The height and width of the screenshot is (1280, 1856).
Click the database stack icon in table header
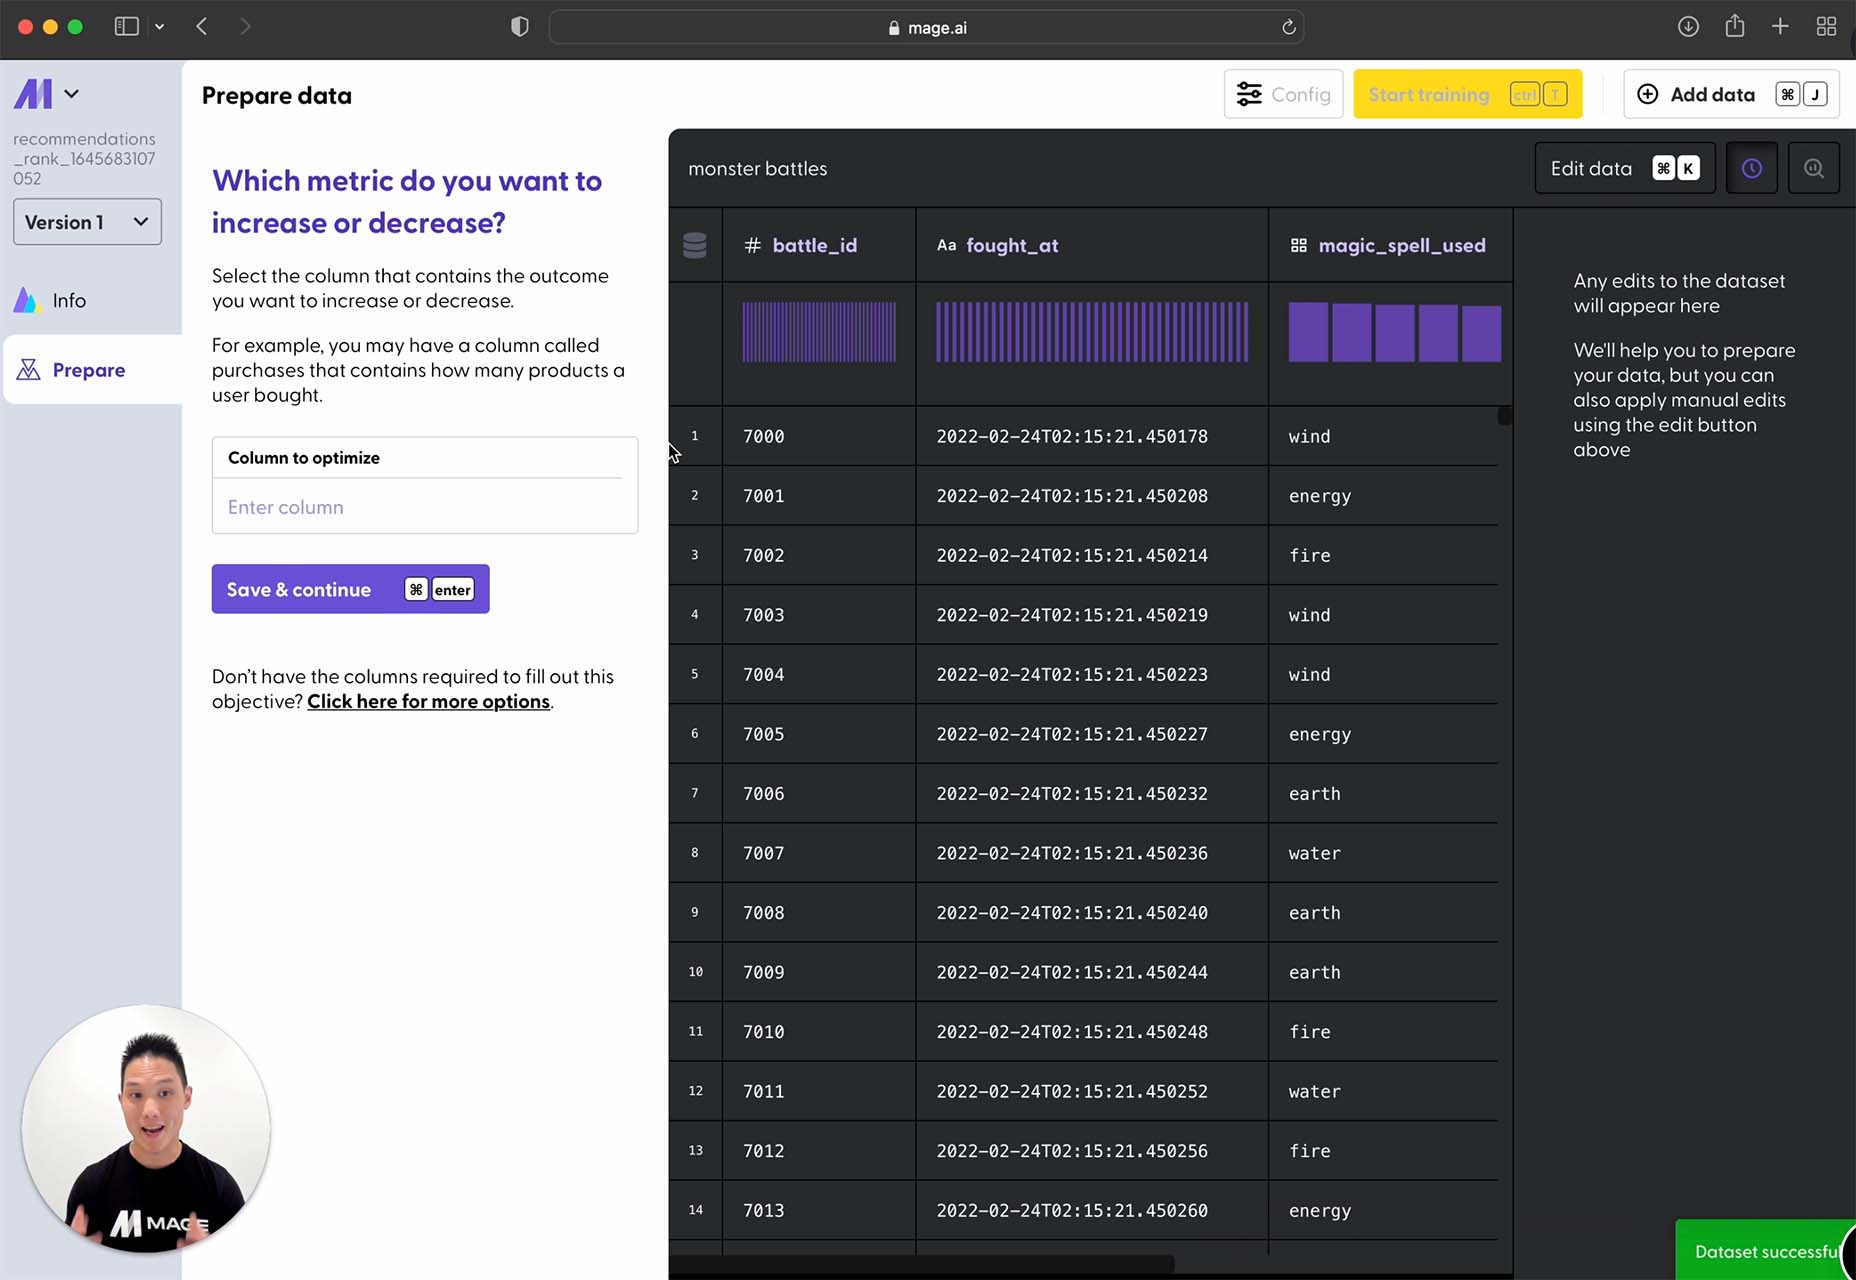(x=694, y=245)
